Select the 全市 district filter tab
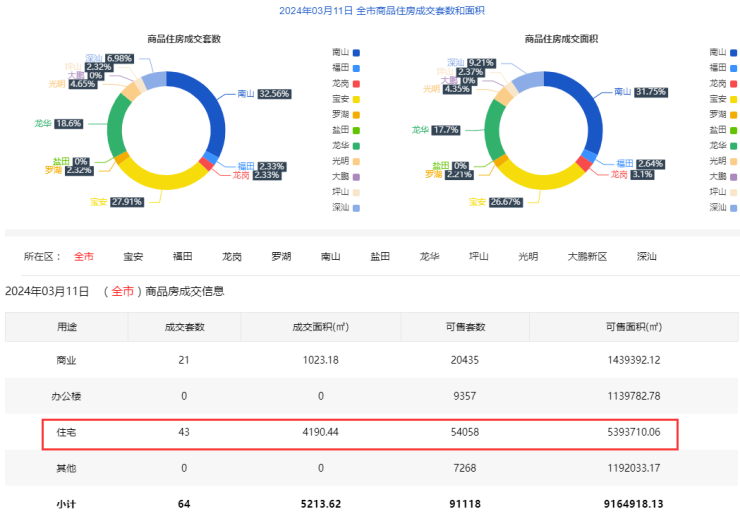This screenshot has height=514, width=740. coord(84,257)
